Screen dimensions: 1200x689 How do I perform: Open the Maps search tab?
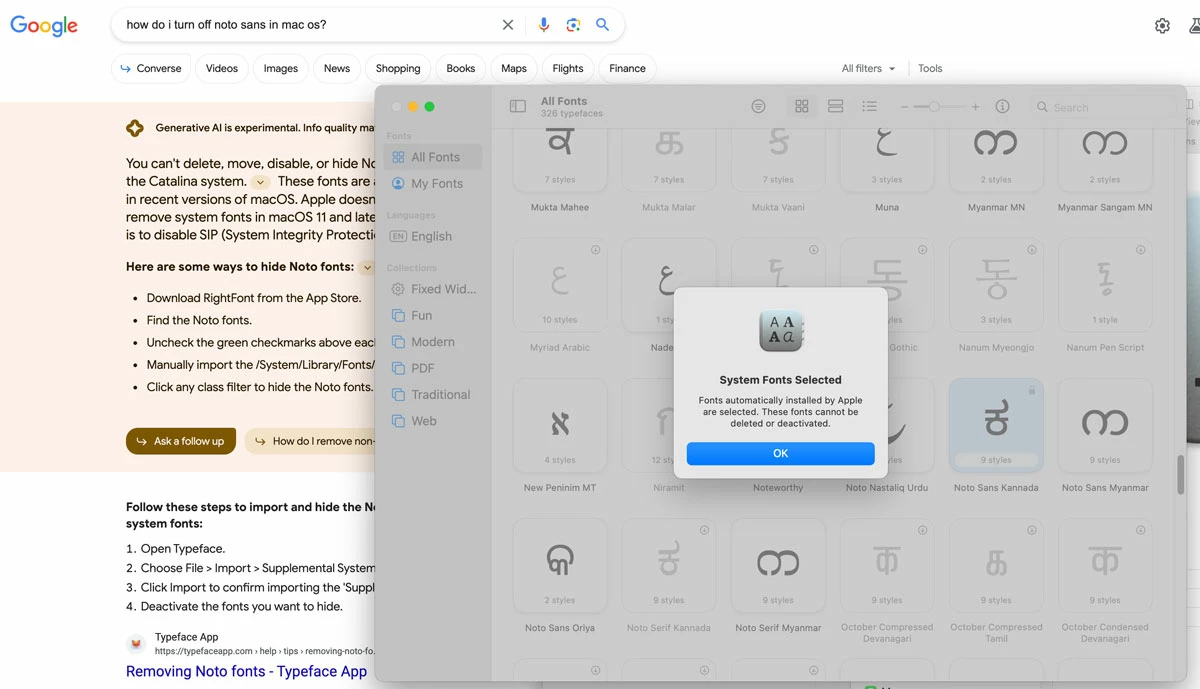pyautogui.click(x=514, y=68)
